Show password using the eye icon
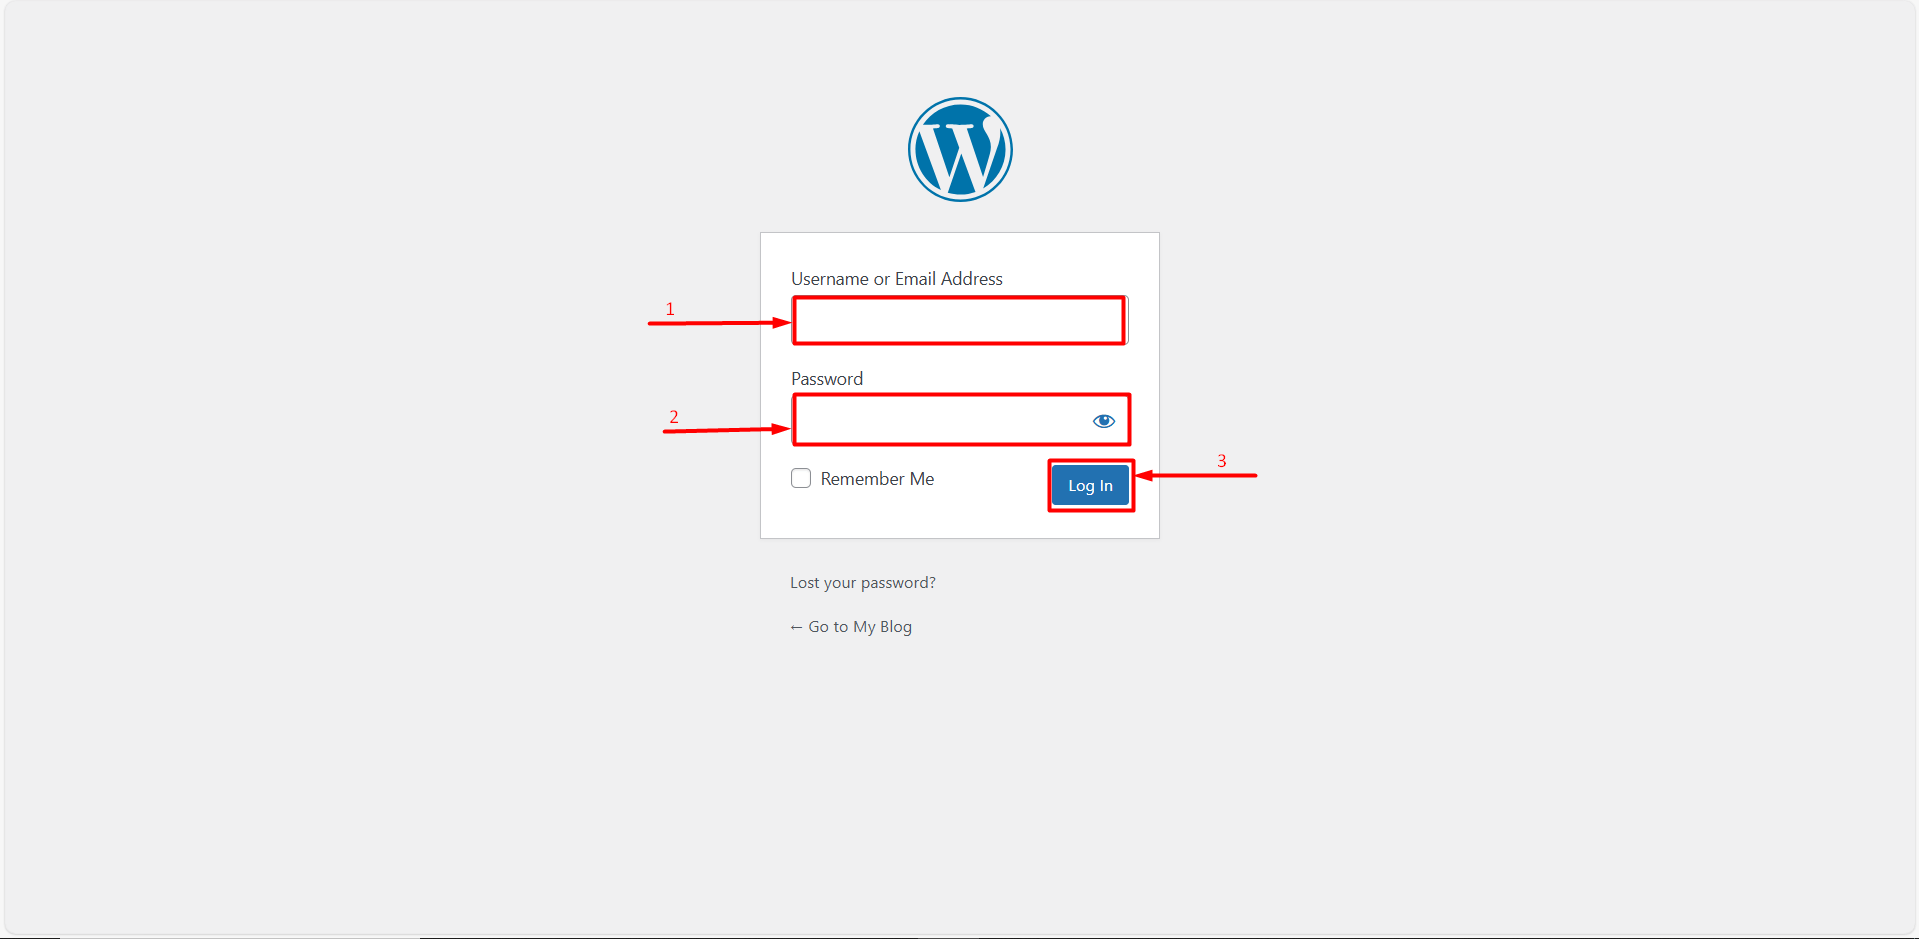This screenshot has width=1919, height=939. click(x=1104, y=421)
